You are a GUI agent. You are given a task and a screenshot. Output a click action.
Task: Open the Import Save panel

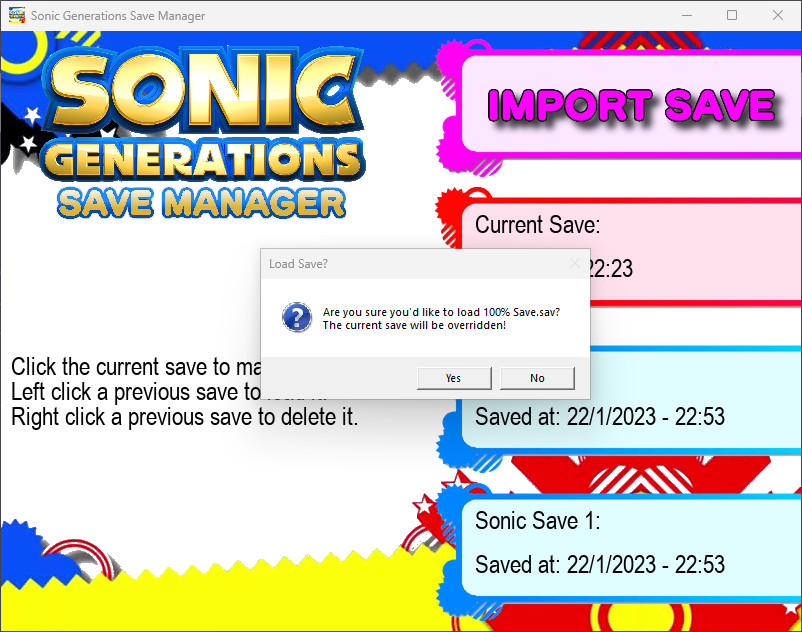(x=630, y=105)
